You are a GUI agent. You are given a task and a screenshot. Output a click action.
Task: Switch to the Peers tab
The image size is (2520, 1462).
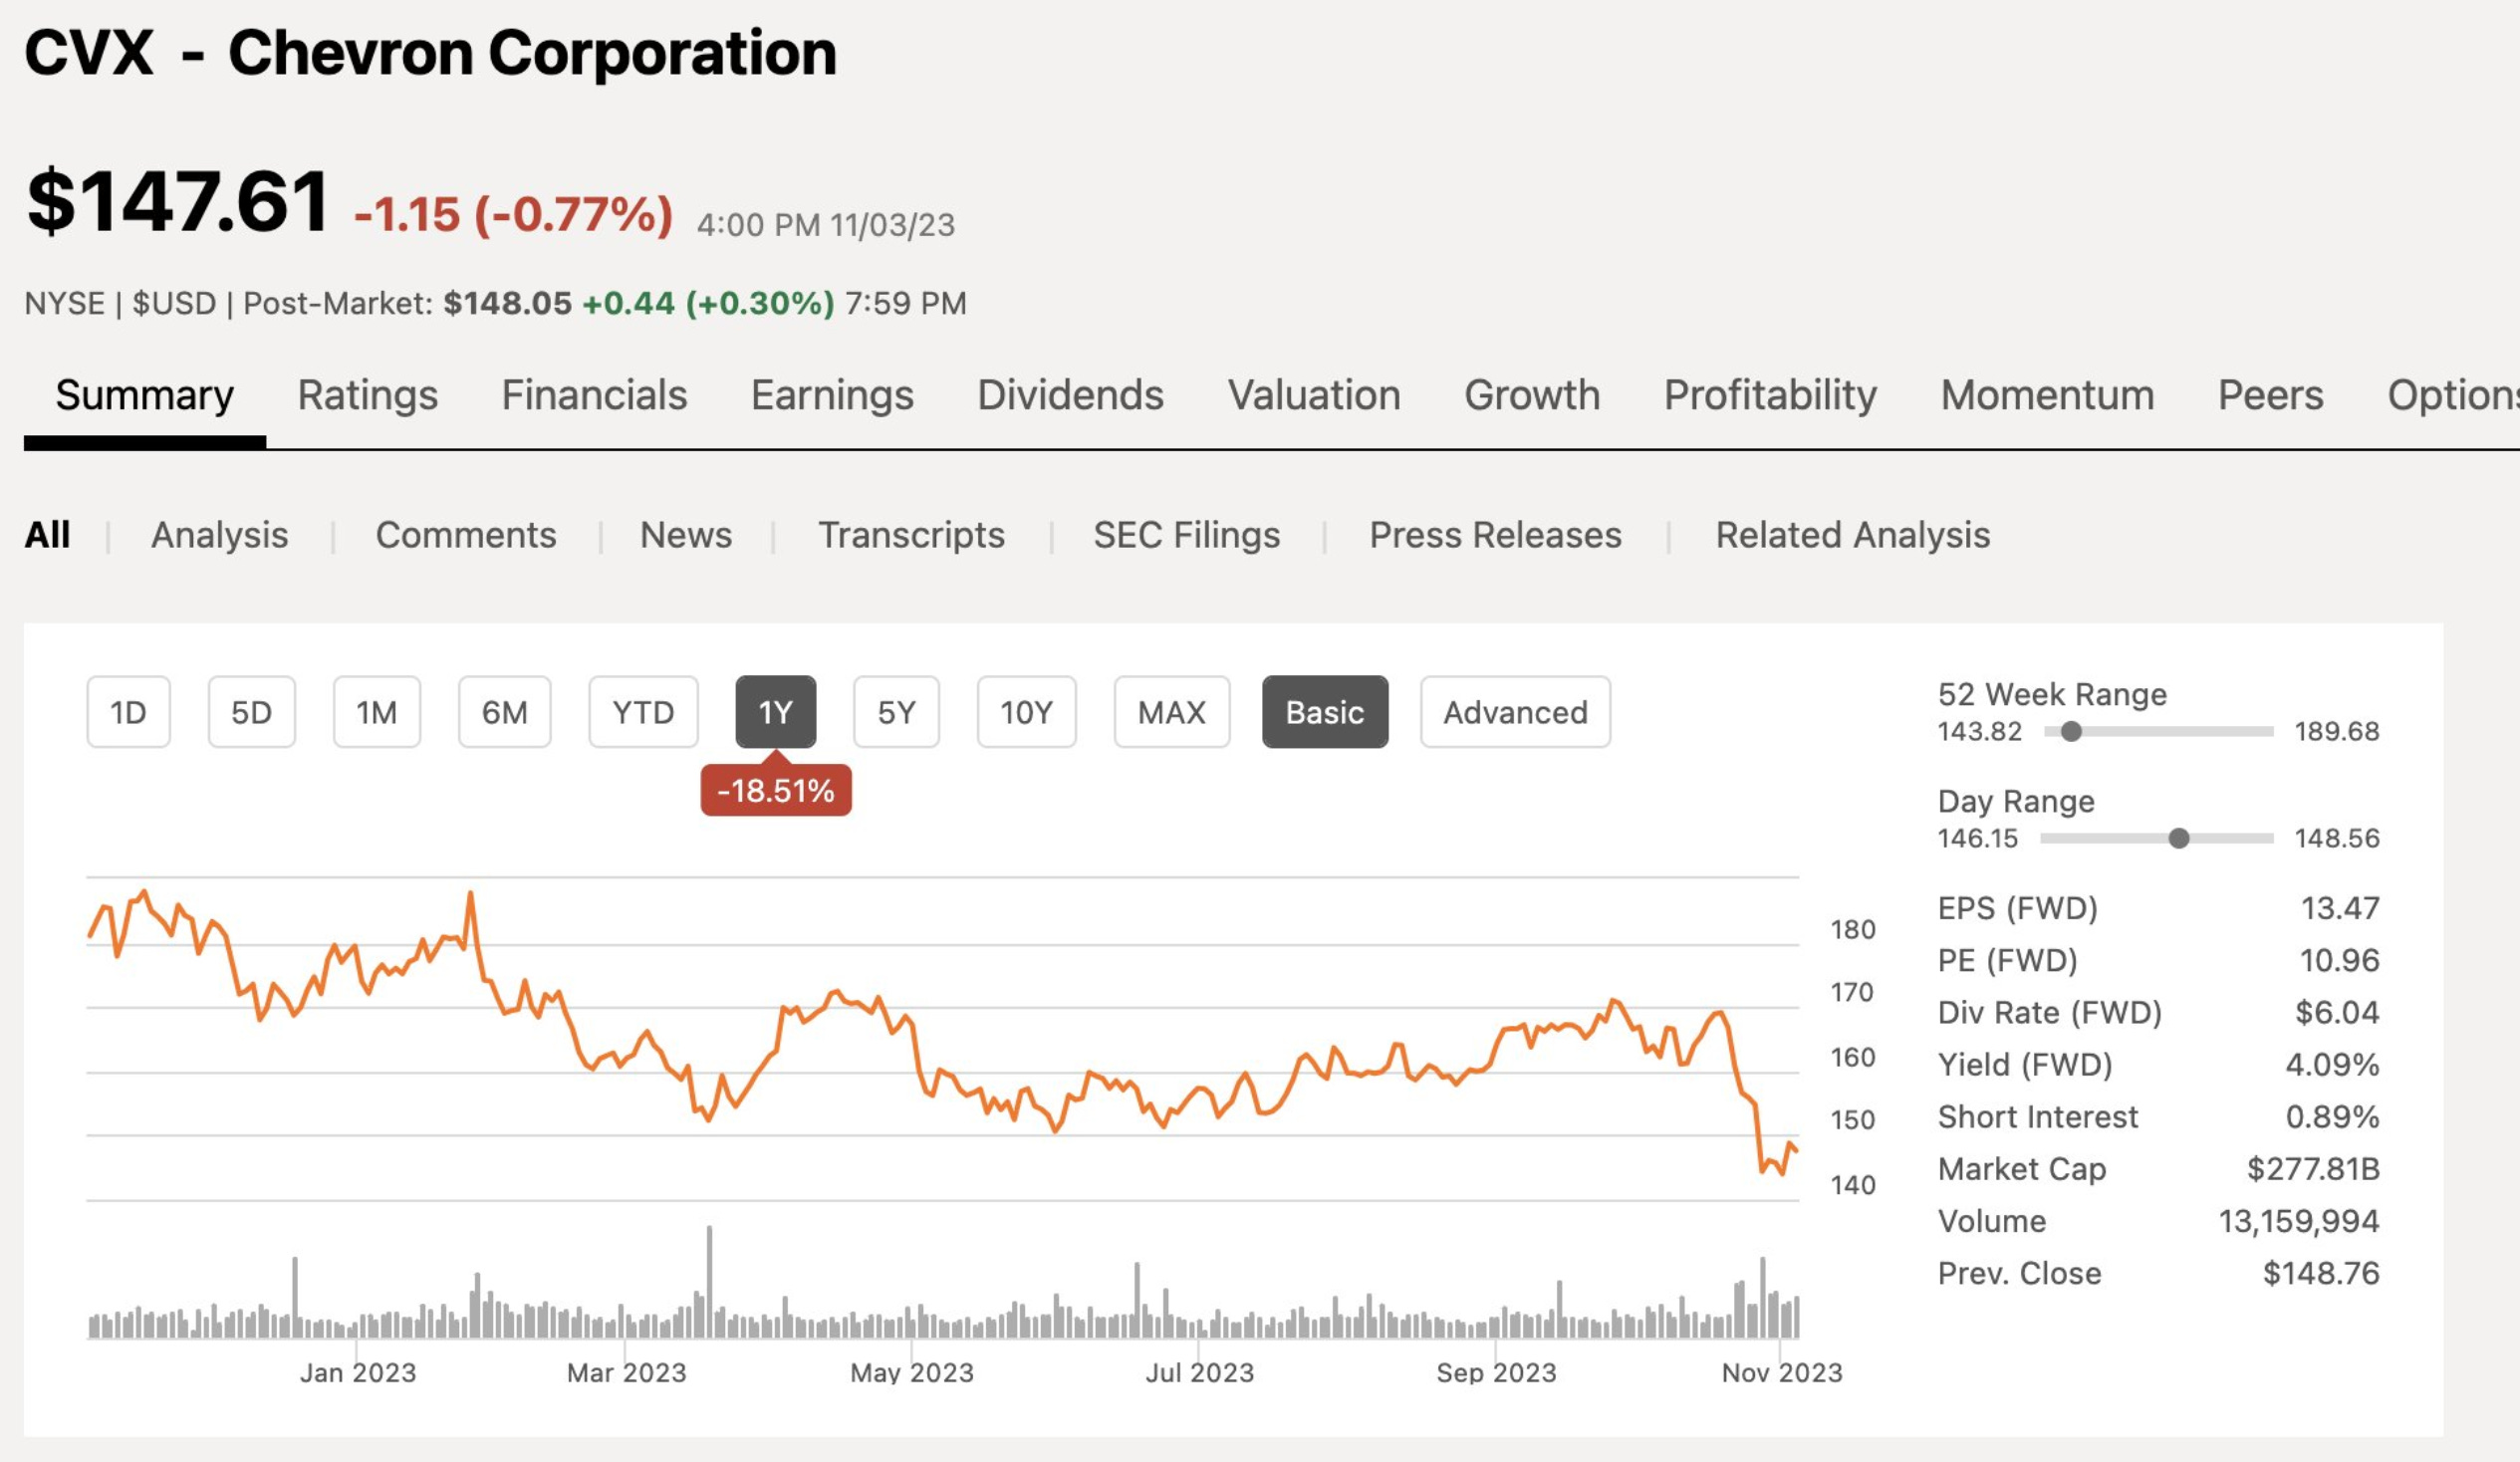[2270, 395]
